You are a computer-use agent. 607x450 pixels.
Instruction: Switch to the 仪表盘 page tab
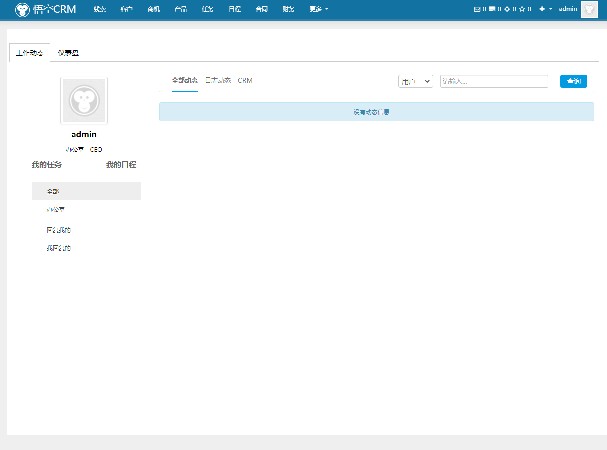coord(69,53)
